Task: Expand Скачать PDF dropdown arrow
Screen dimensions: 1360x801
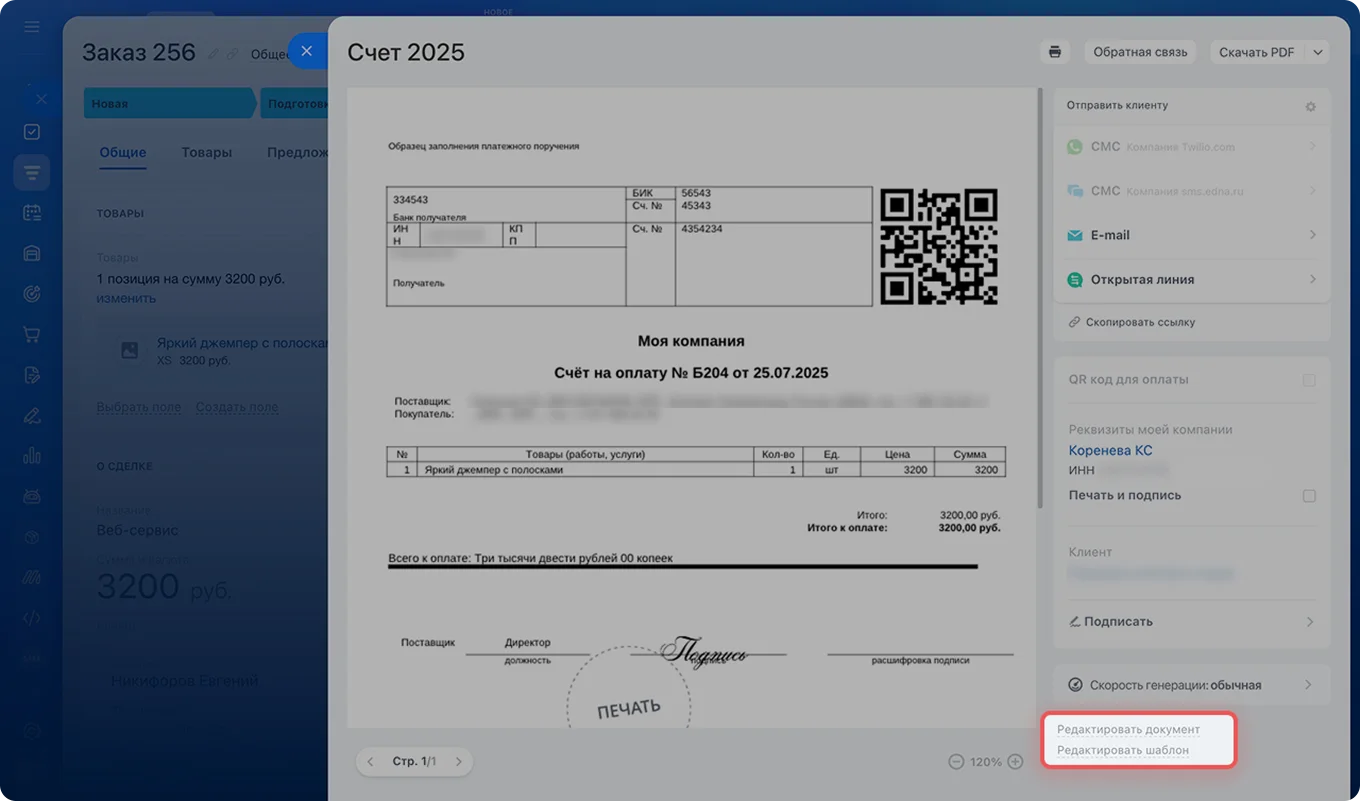Action: point(1318,52)
